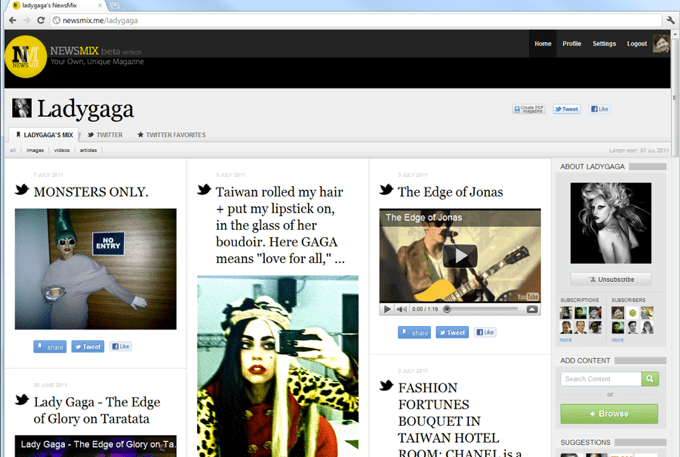Click the first subscriptions avatar thumbnail
This screenshot has height=457, width=680.
click(566, 312)
